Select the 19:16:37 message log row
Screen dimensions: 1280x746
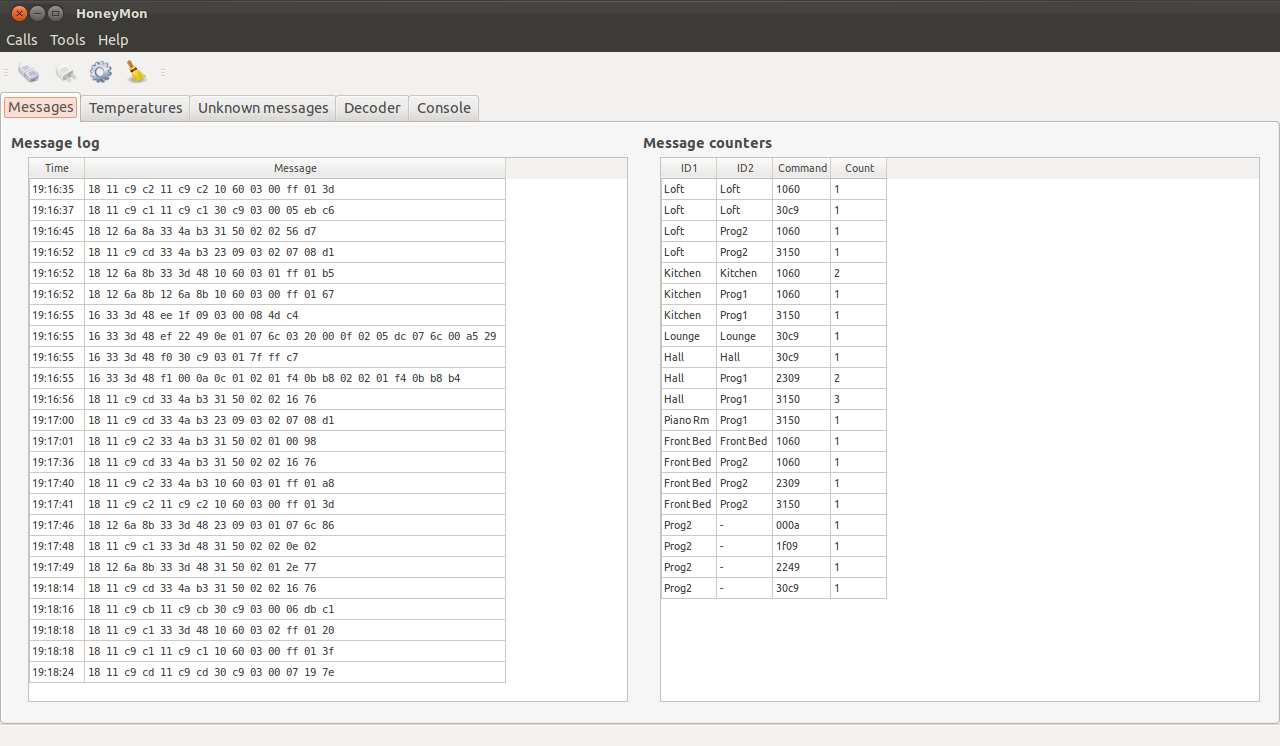click(x=267, y=210)
